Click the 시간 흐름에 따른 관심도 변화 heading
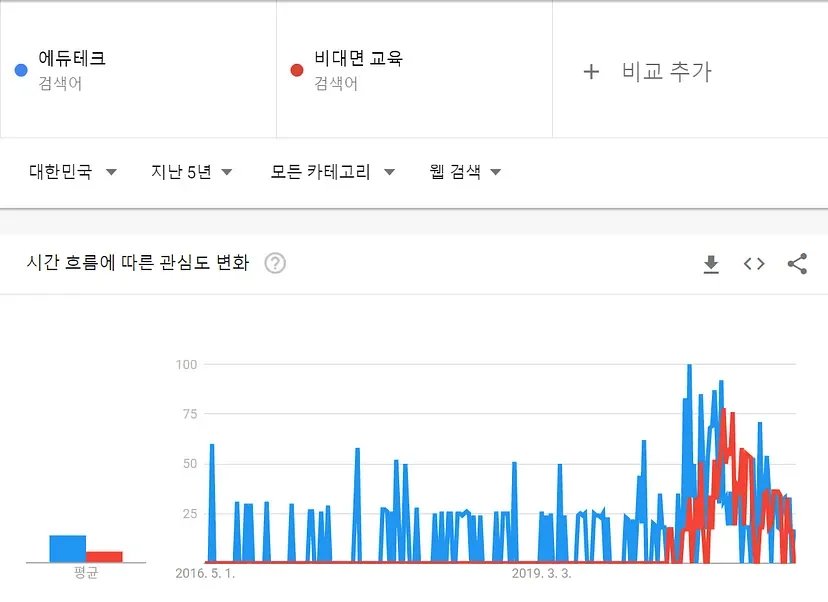 (x=138, y=262)
